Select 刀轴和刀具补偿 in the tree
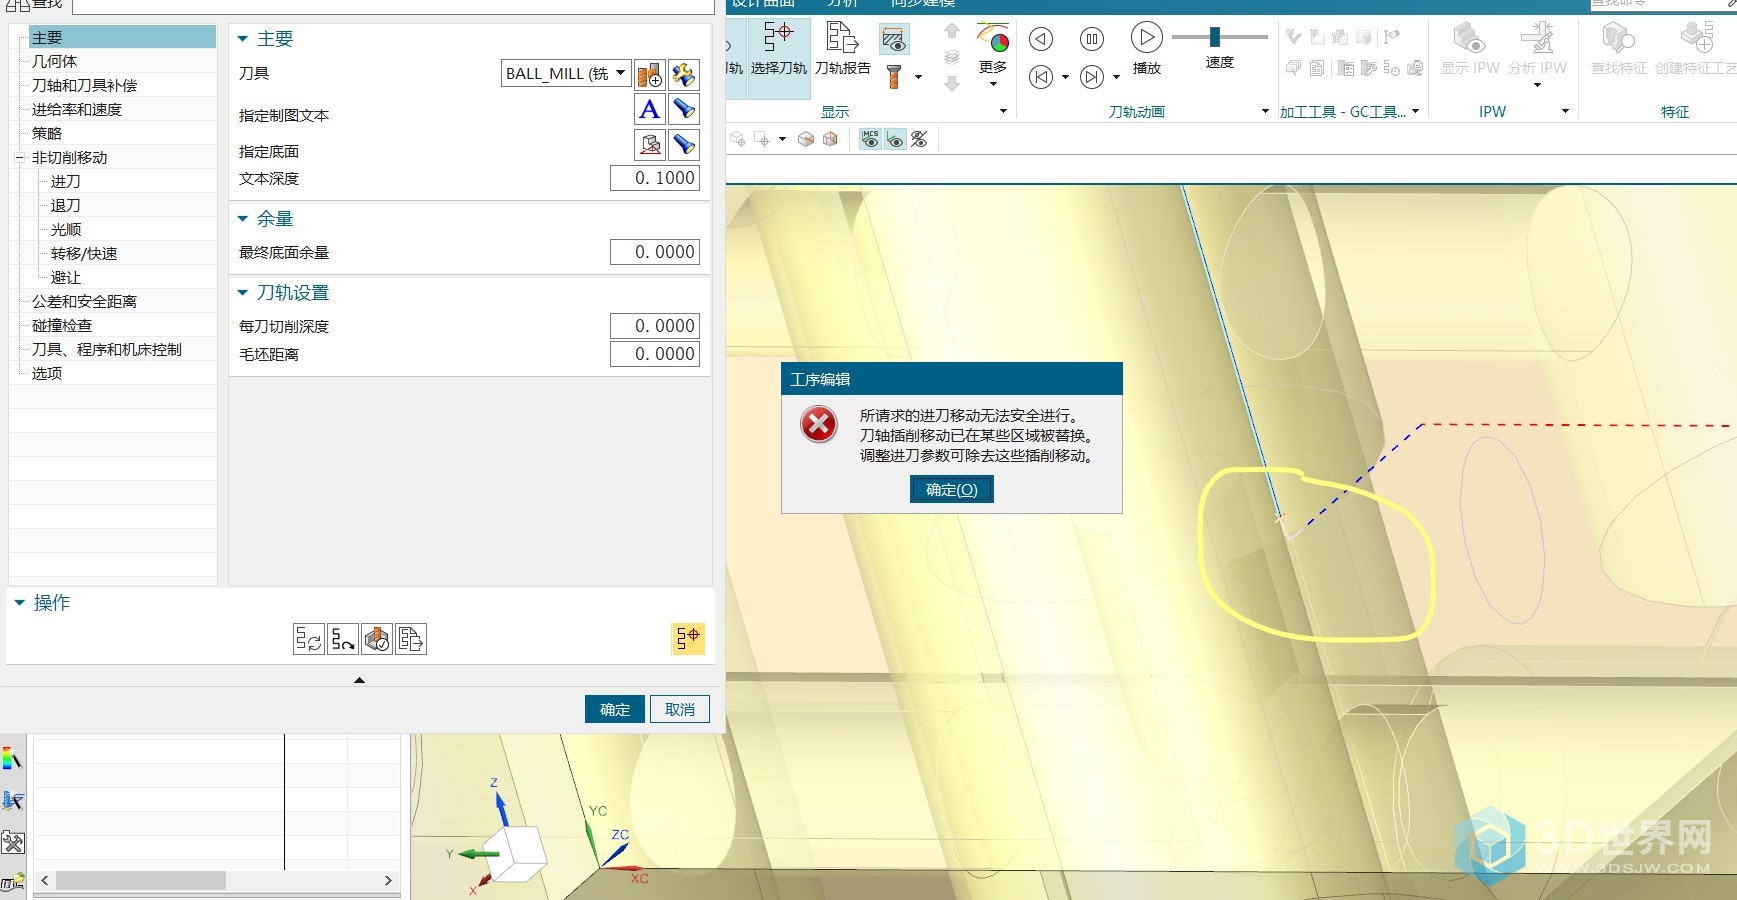Screen dimensions: 1737x900 [x=85, y=85]
